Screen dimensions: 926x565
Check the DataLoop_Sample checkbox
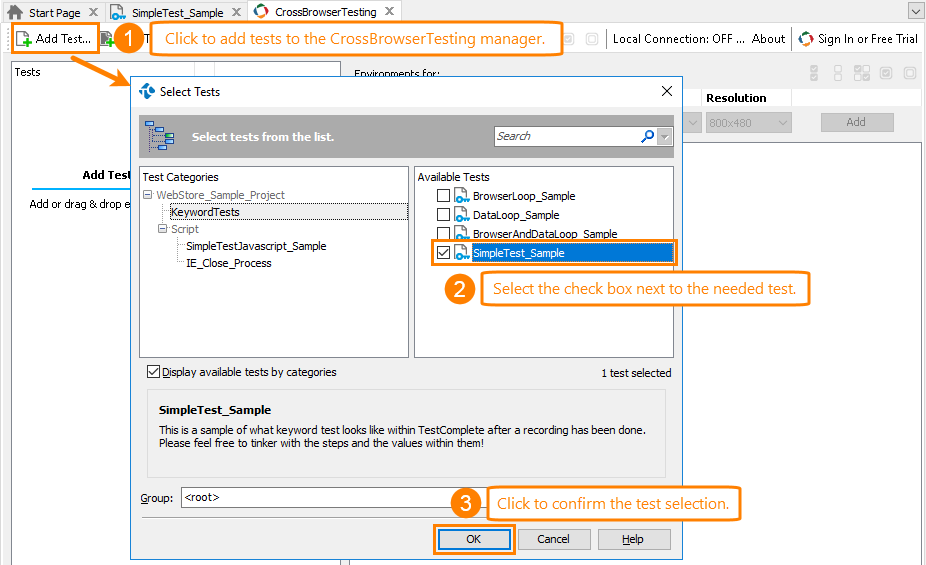[444, 214]
